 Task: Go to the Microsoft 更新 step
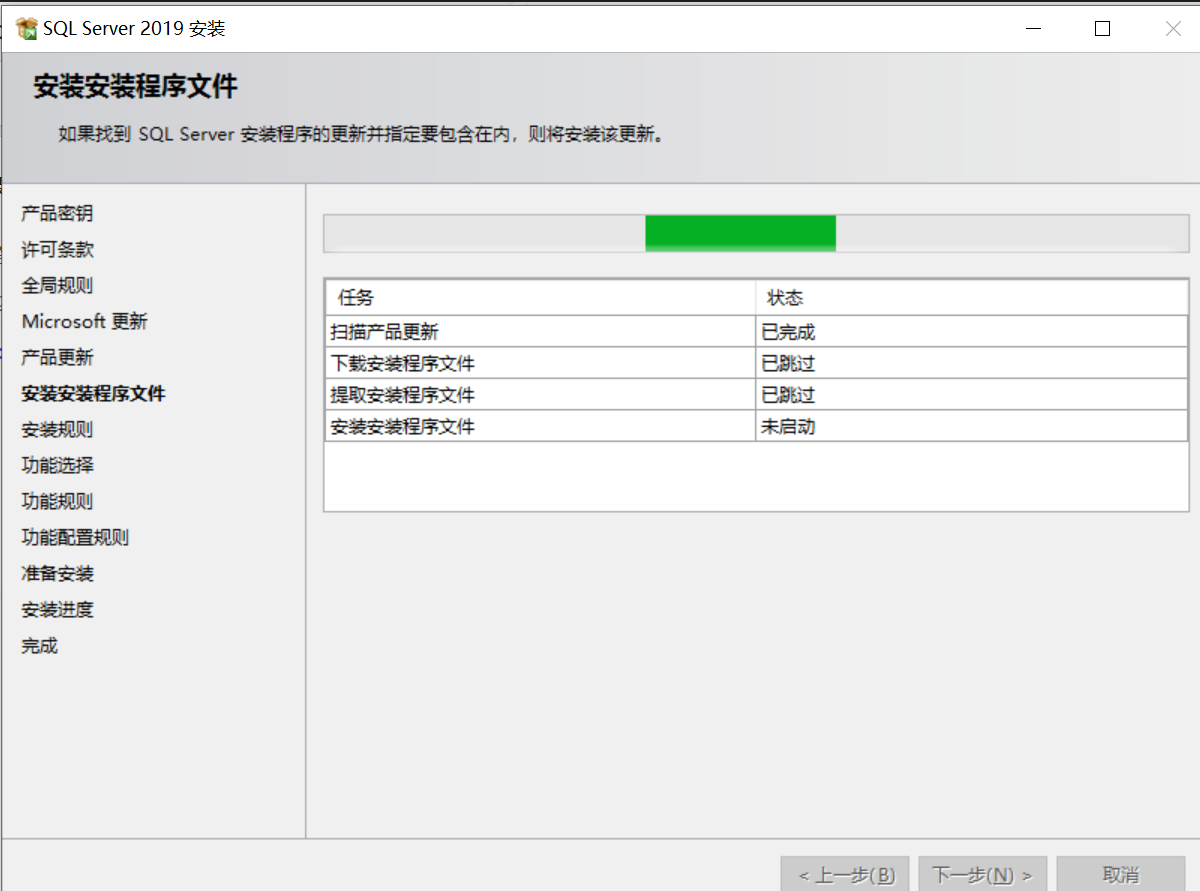(x=84, y=322)
